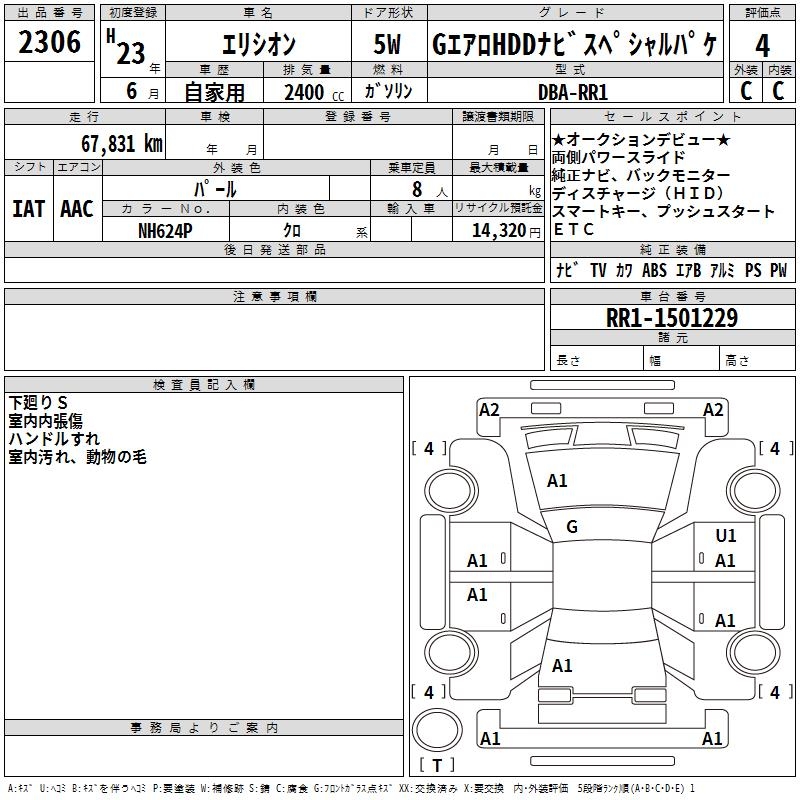Click the ETC line in sales points

pos(573,229)
